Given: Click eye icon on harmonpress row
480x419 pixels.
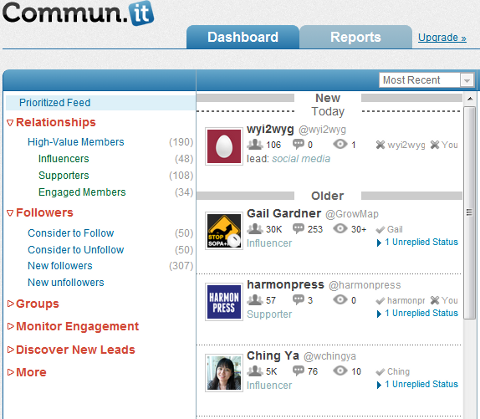Looking at the screenshot, I should (340, 300).
